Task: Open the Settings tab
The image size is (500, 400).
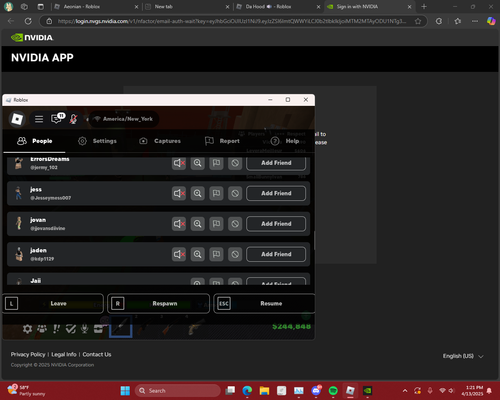Action: (x=97, y=141)
